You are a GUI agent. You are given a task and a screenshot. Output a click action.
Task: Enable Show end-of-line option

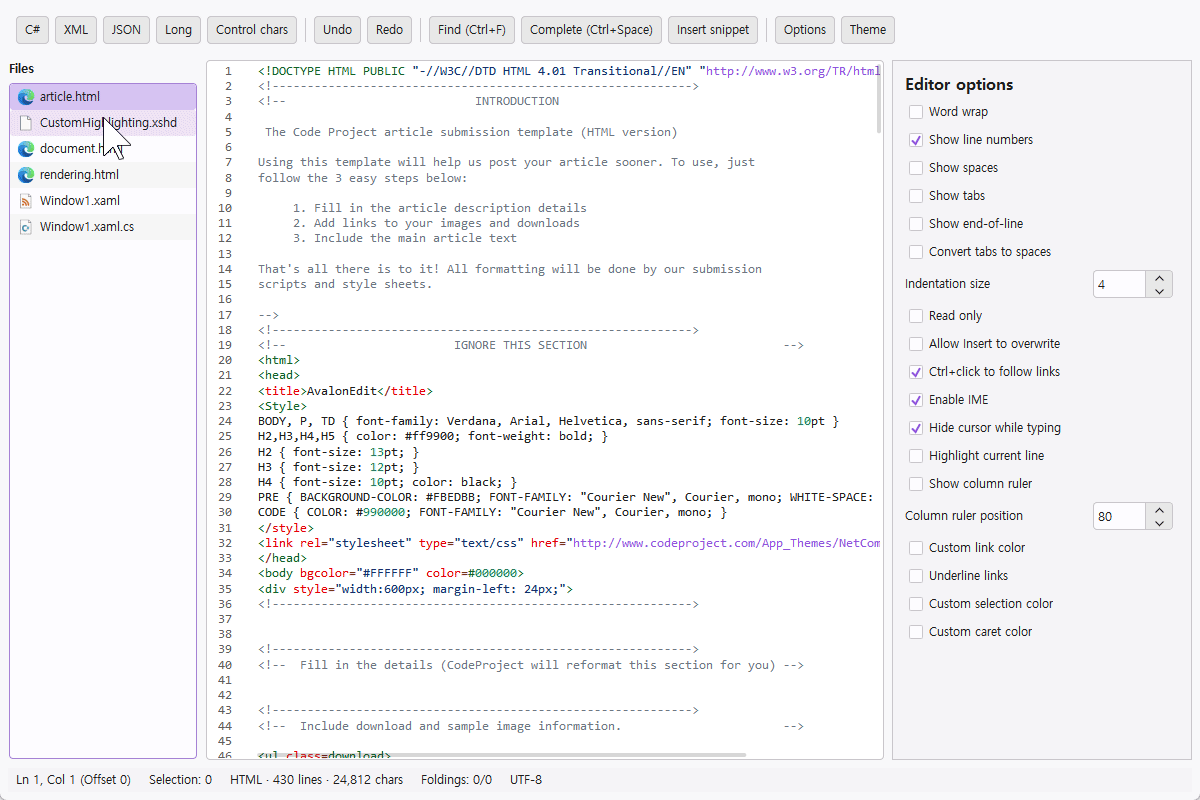916,224
